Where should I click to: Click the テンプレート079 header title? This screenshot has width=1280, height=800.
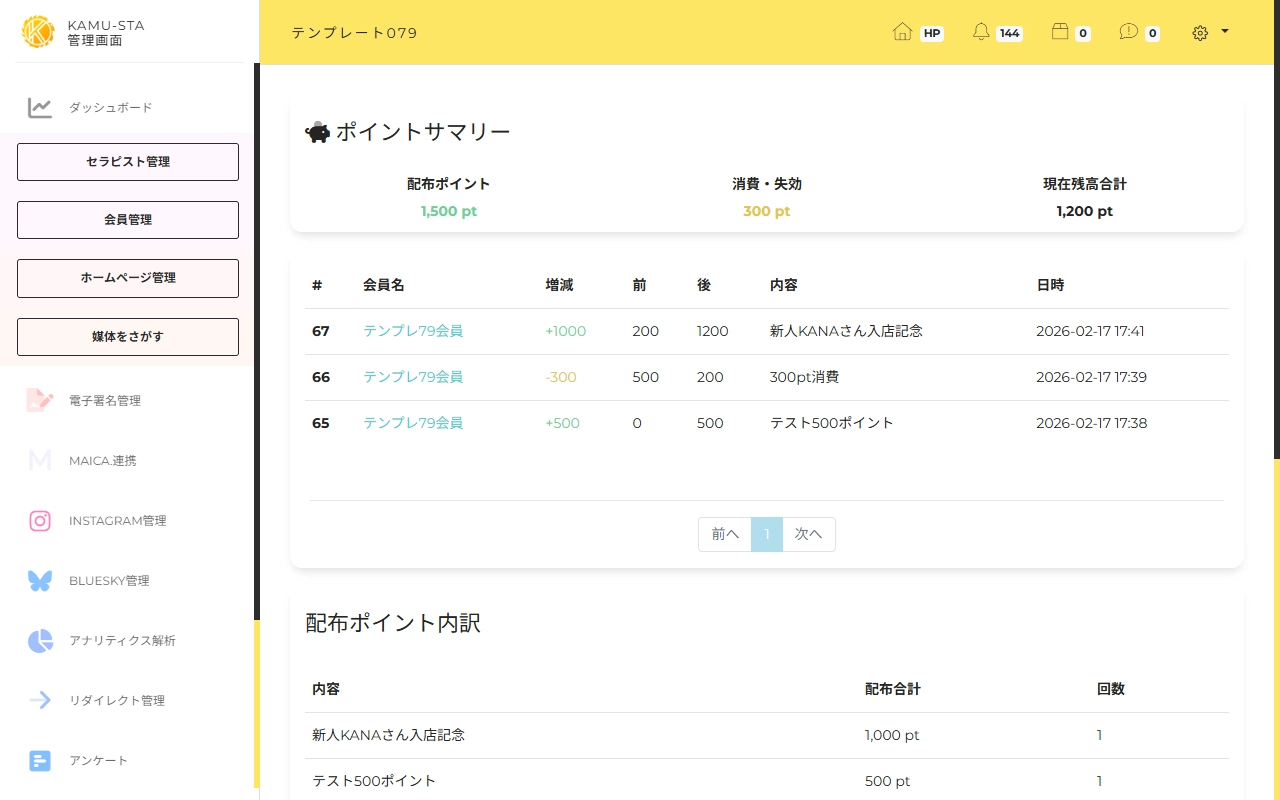click(354, 33)
